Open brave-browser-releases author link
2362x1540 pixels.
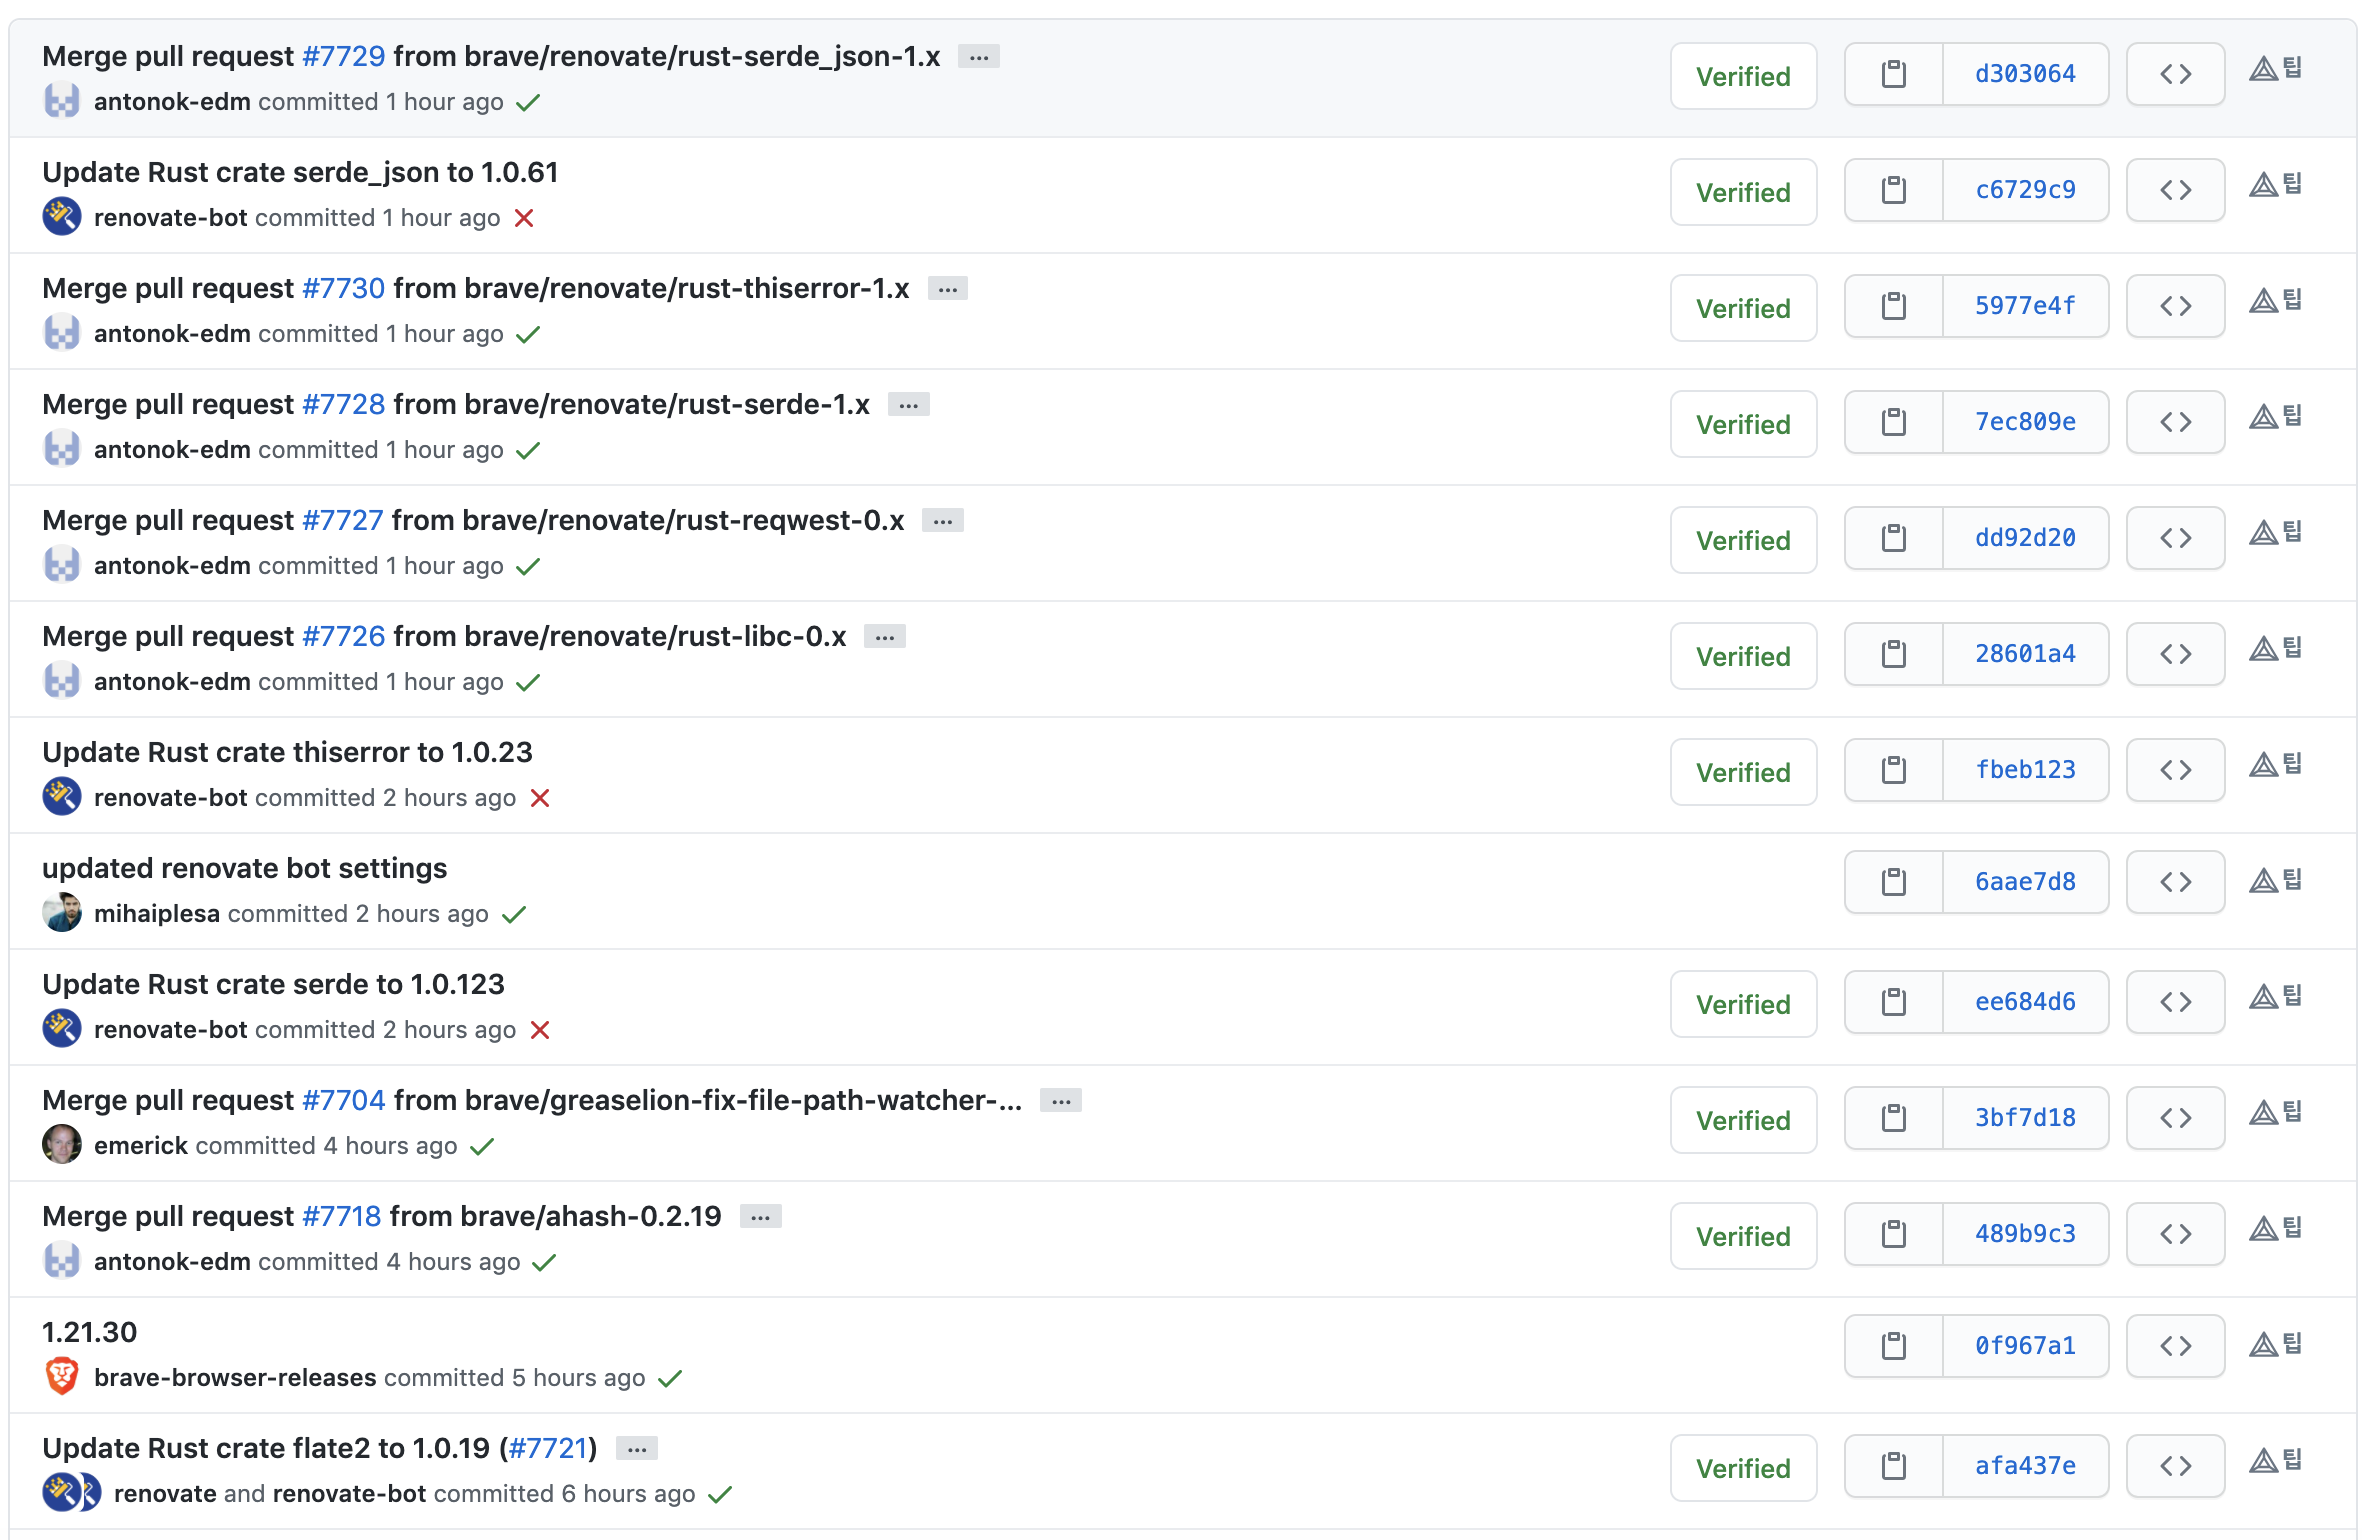(x=235, y=1378)
